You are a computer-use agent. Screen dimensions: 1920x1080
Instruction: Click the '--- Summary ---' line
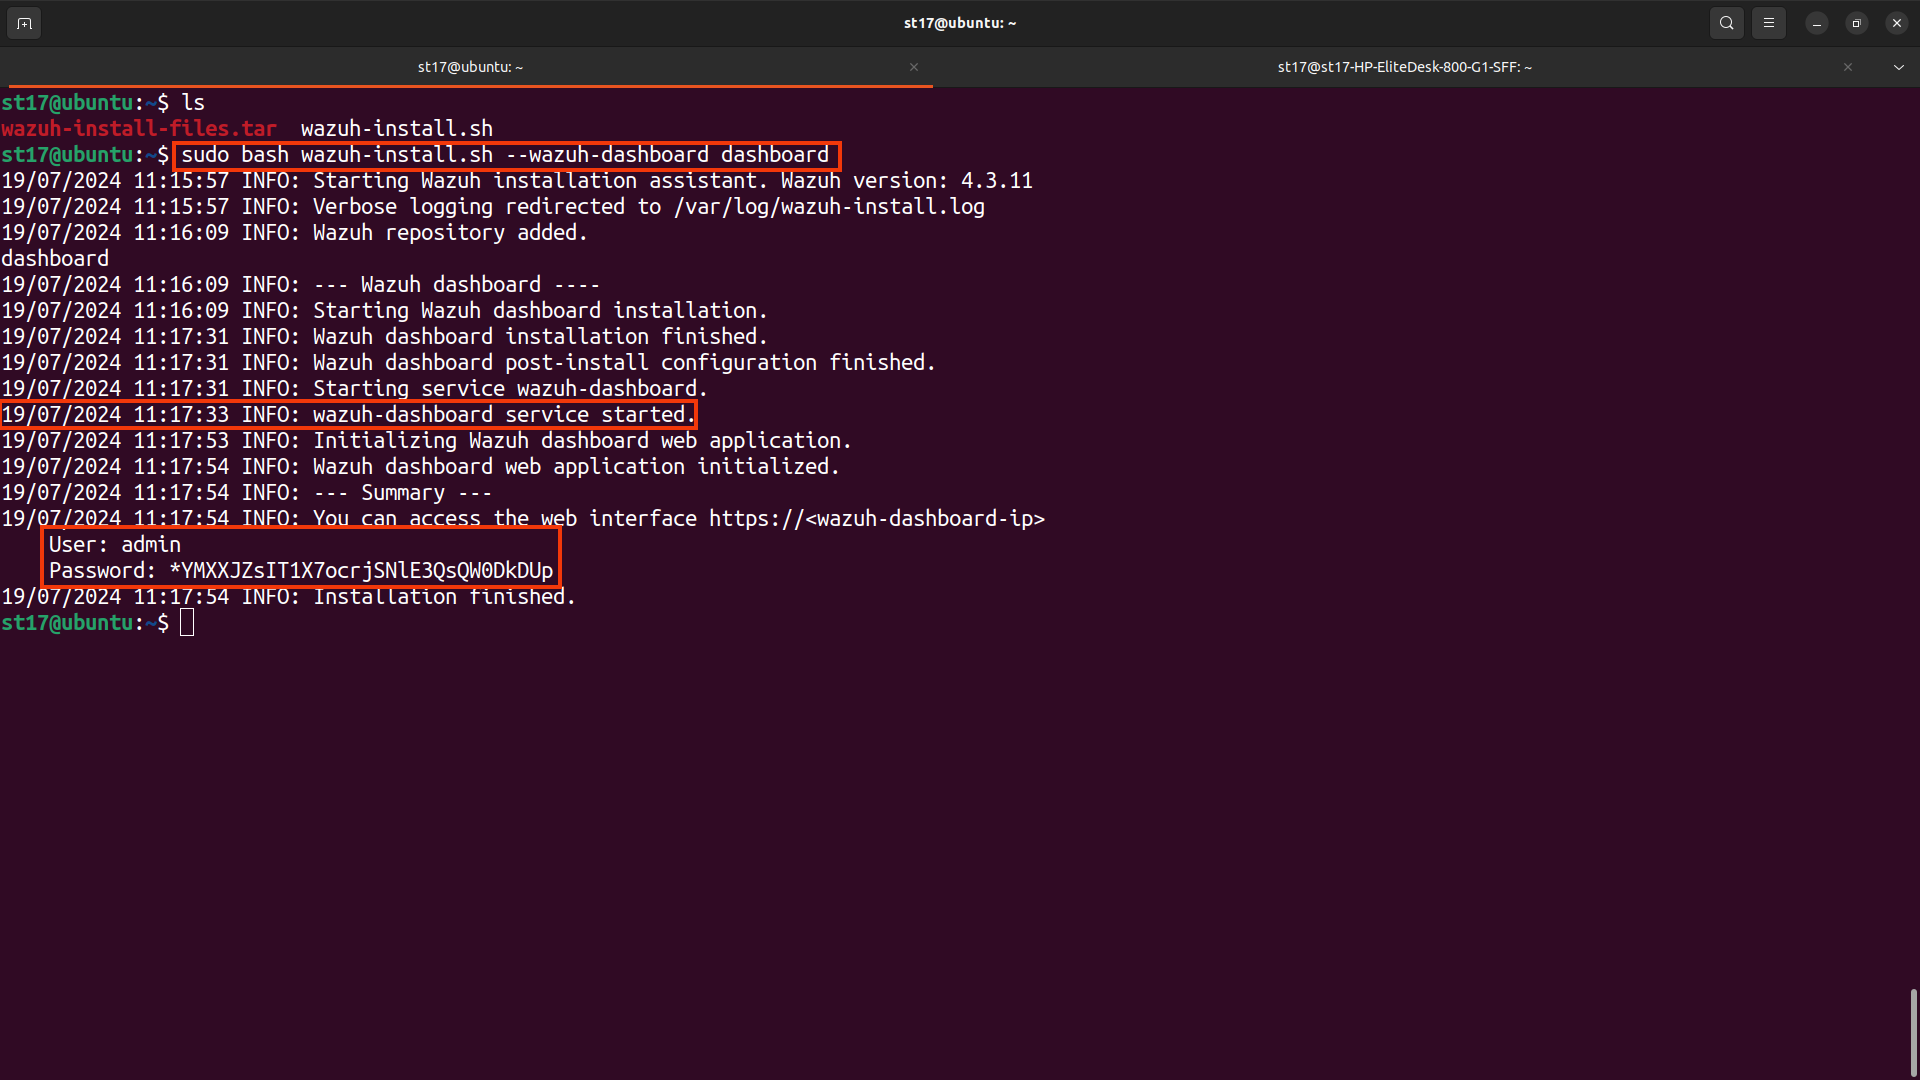click(246, 493)
